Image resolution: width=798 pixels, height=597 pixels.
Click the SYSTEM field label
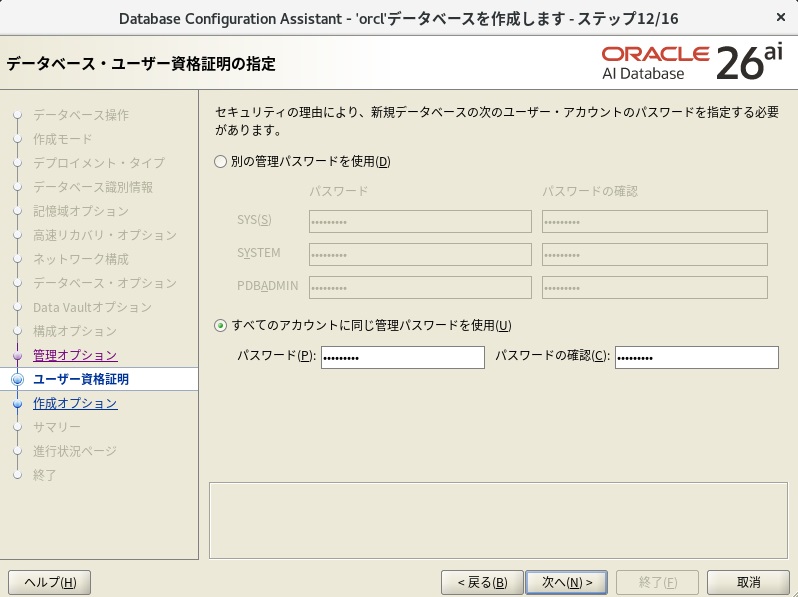click(x=259, y=253)
